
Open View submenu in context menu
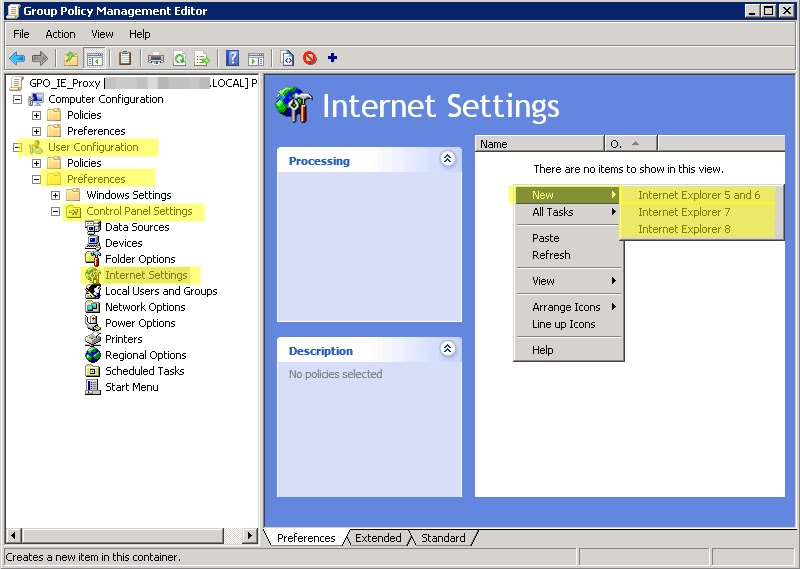pyautogui.click(x=568, y=281)
